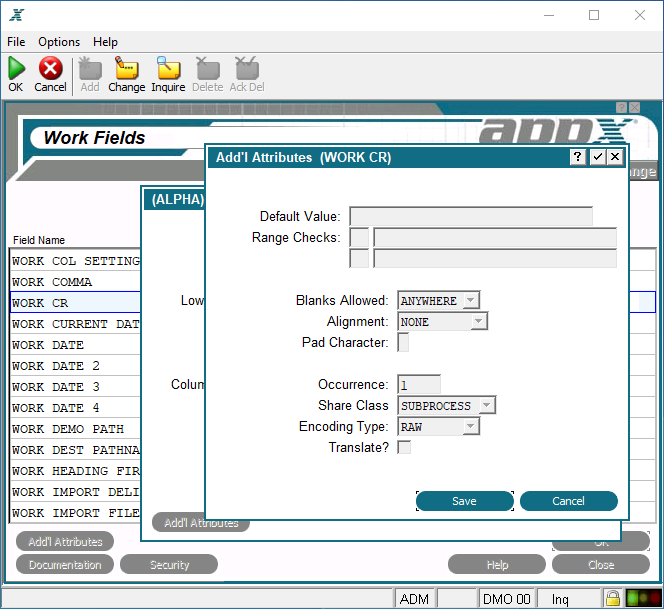The width and height of the screenshot is (664, 609).
Task: Open the File menu
Action: [x=16, y=42]
